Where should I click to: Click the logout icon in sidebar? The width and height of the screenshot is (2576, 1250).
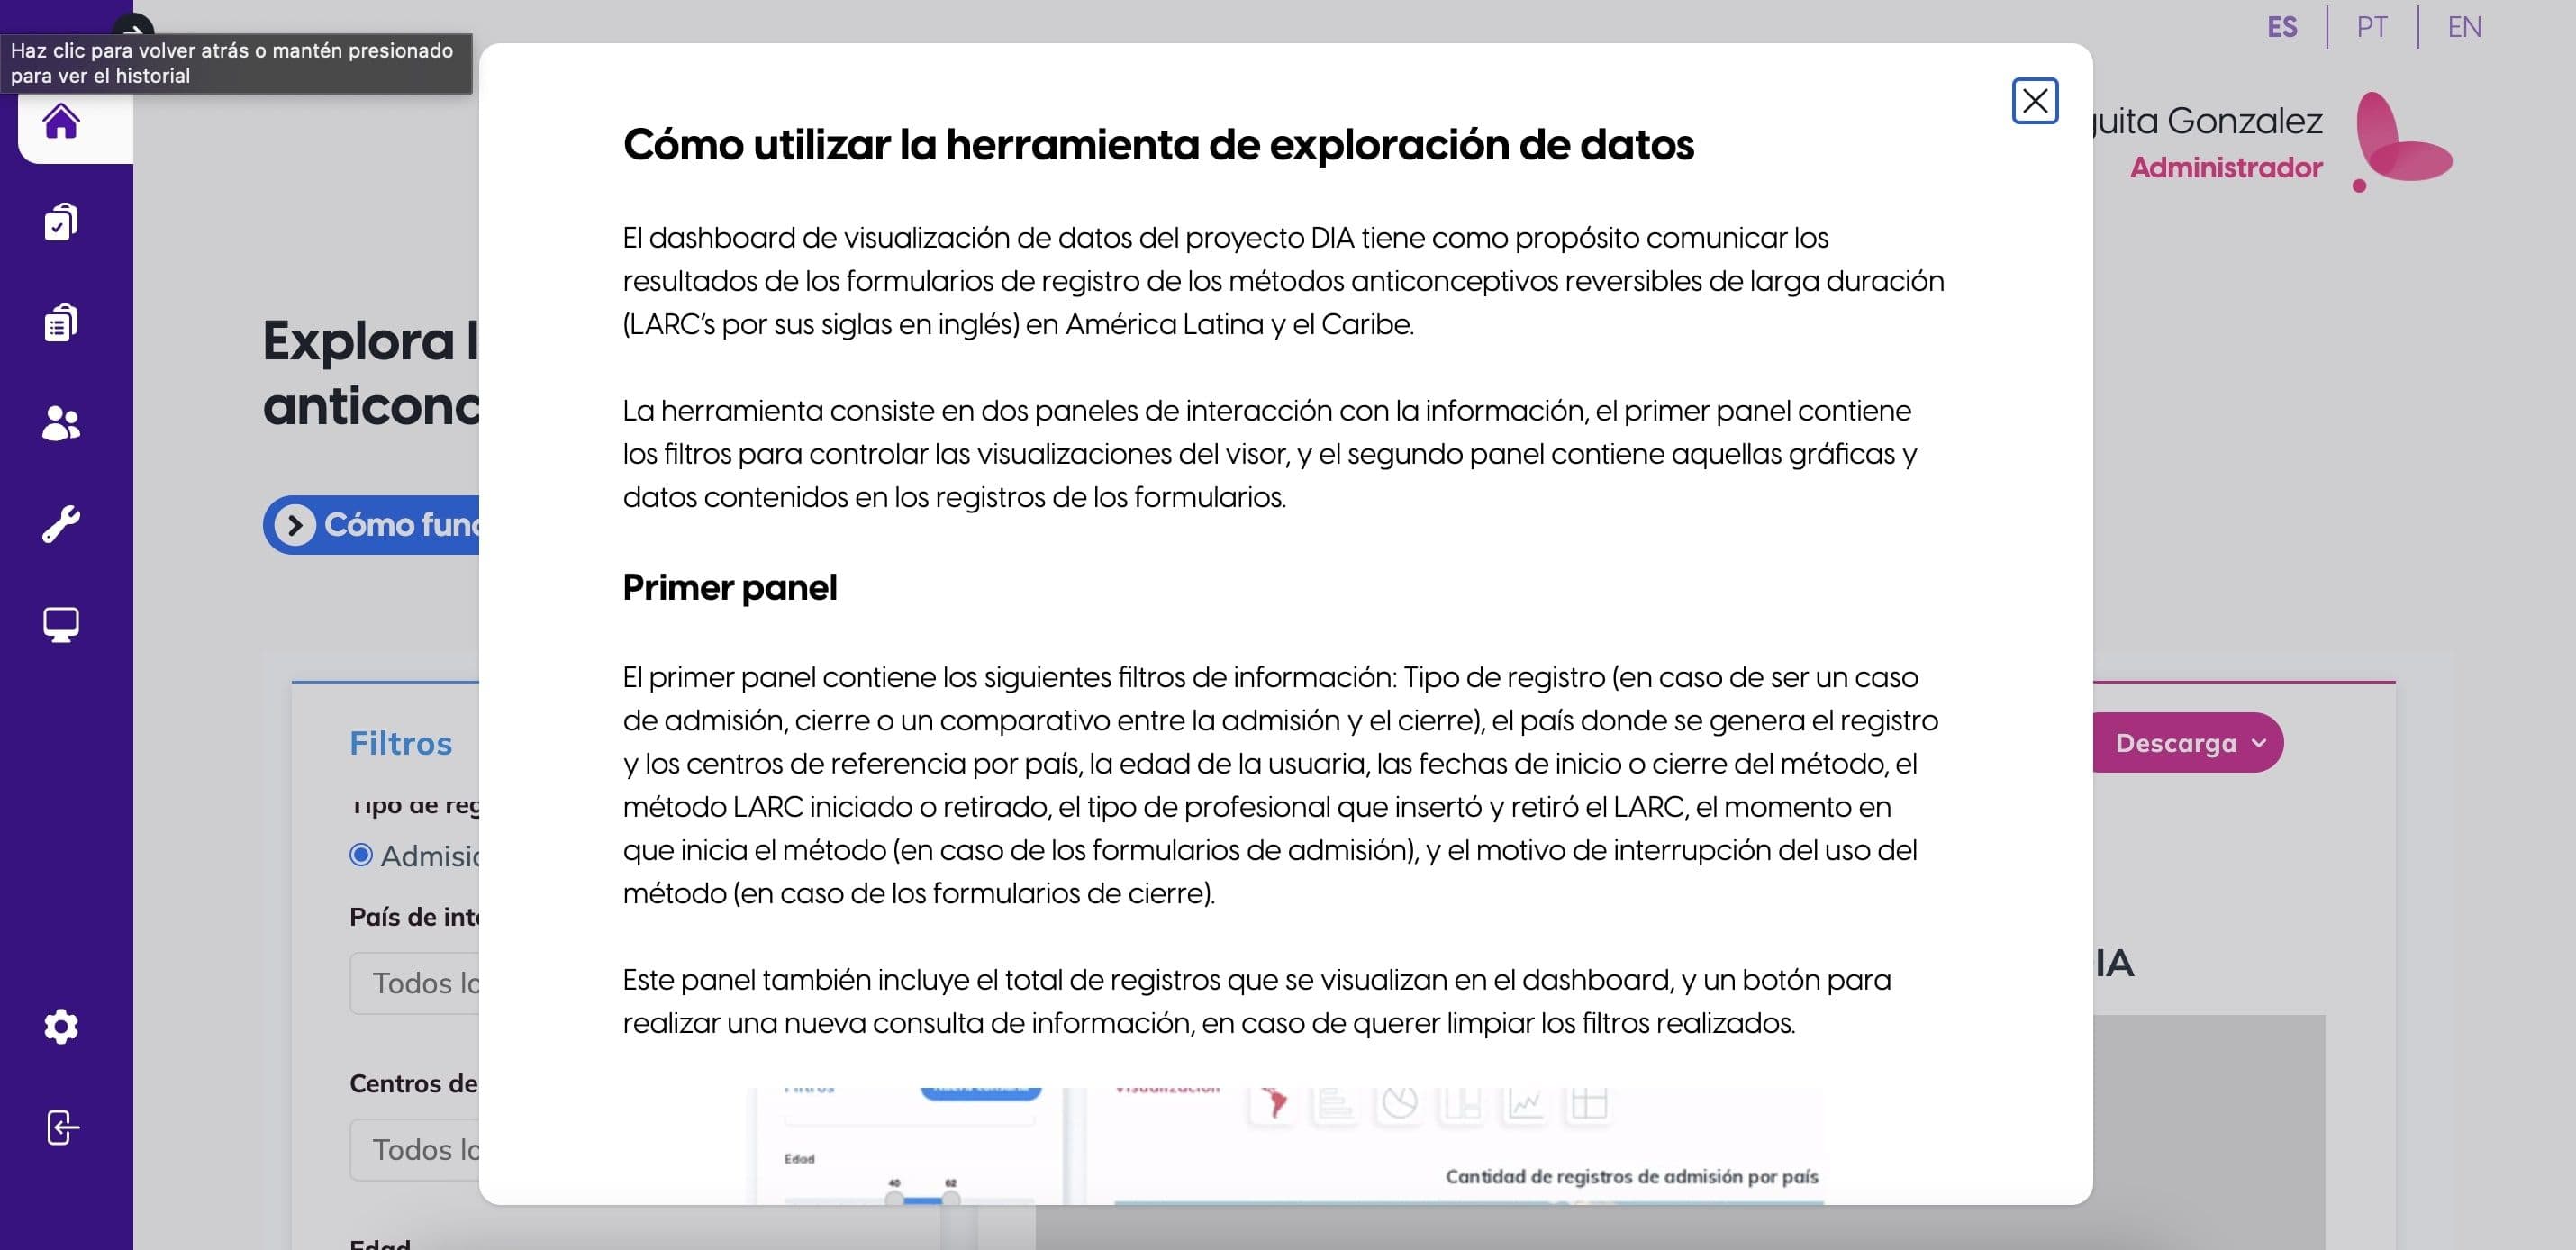62,1127
